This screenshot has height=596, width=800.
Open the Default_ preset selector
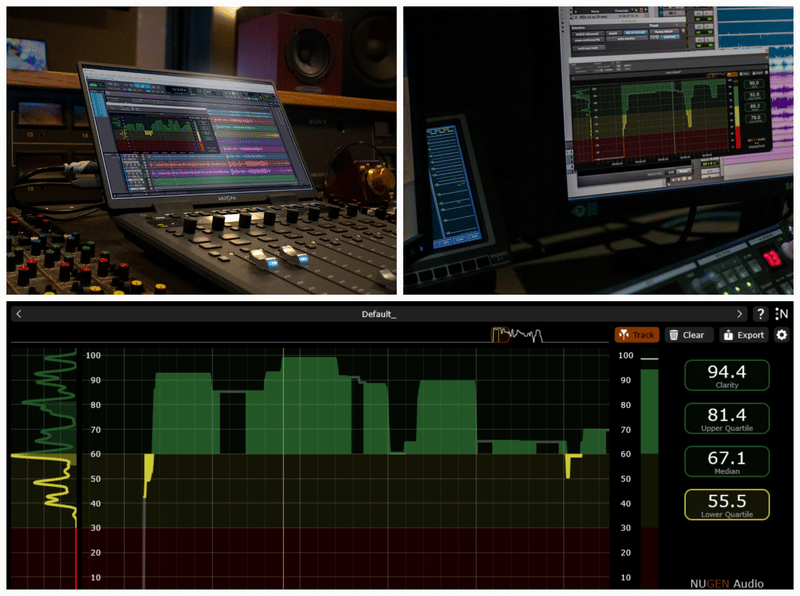point(380,313)
